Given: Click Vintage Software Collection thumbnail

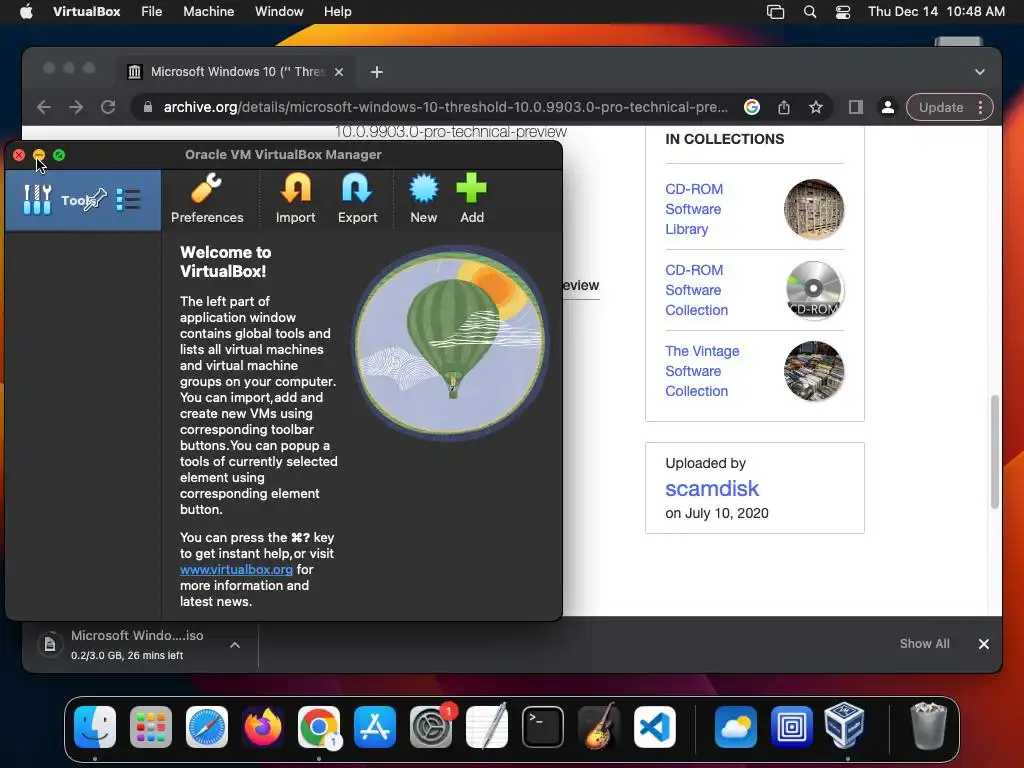Looking at the screenshot, I should tap(814, 371).
